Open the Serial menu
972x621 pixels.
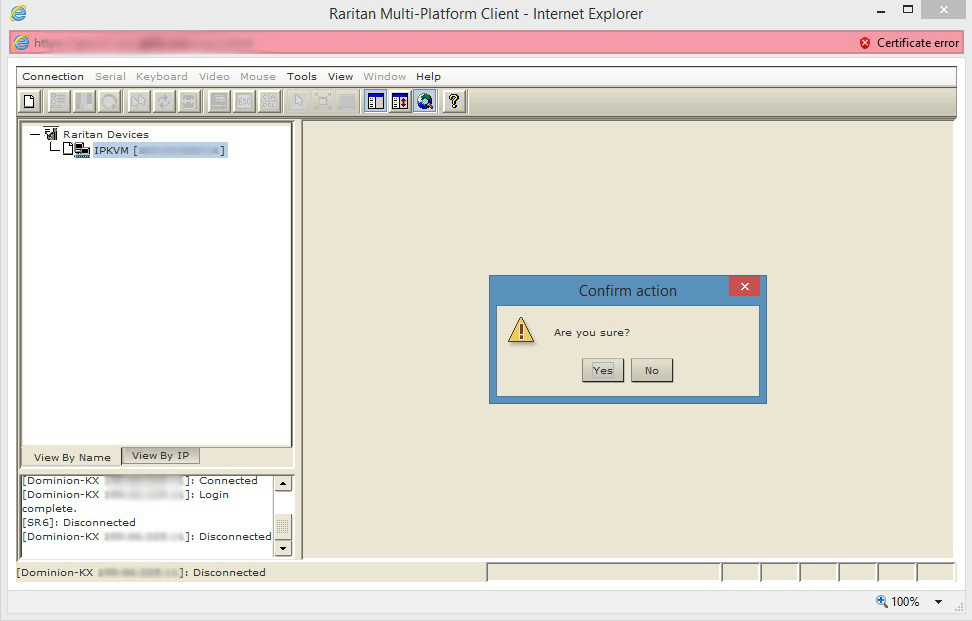coord(110,76)
